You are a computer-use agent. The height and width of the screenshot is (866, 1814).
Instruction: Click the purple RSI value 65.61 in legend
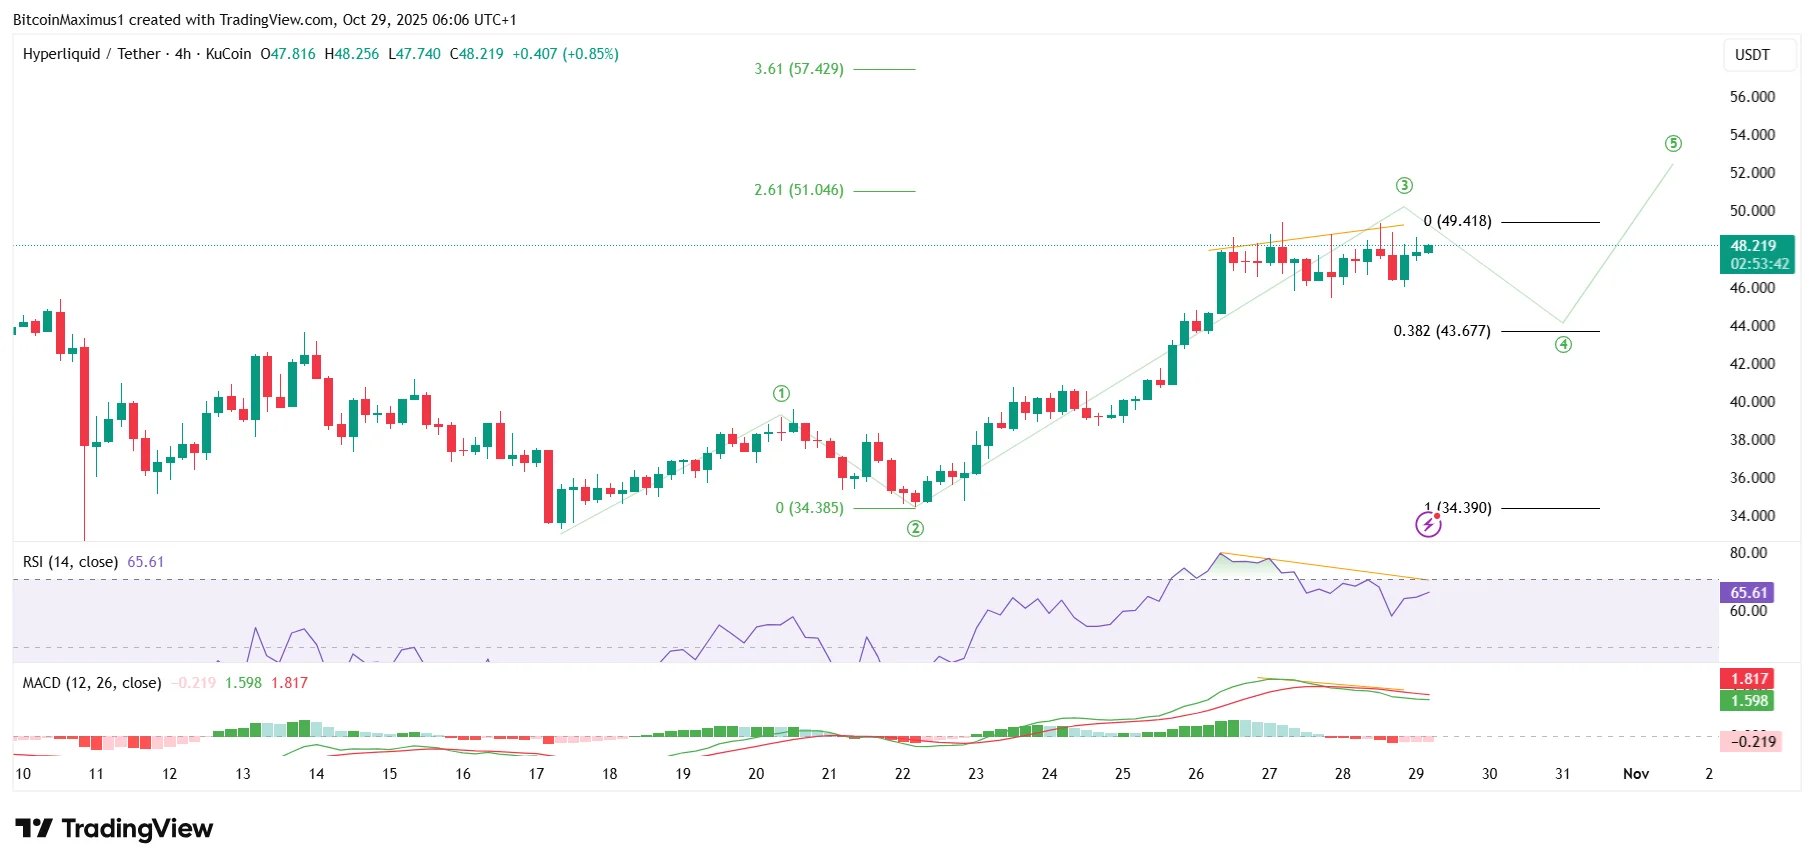146,562
